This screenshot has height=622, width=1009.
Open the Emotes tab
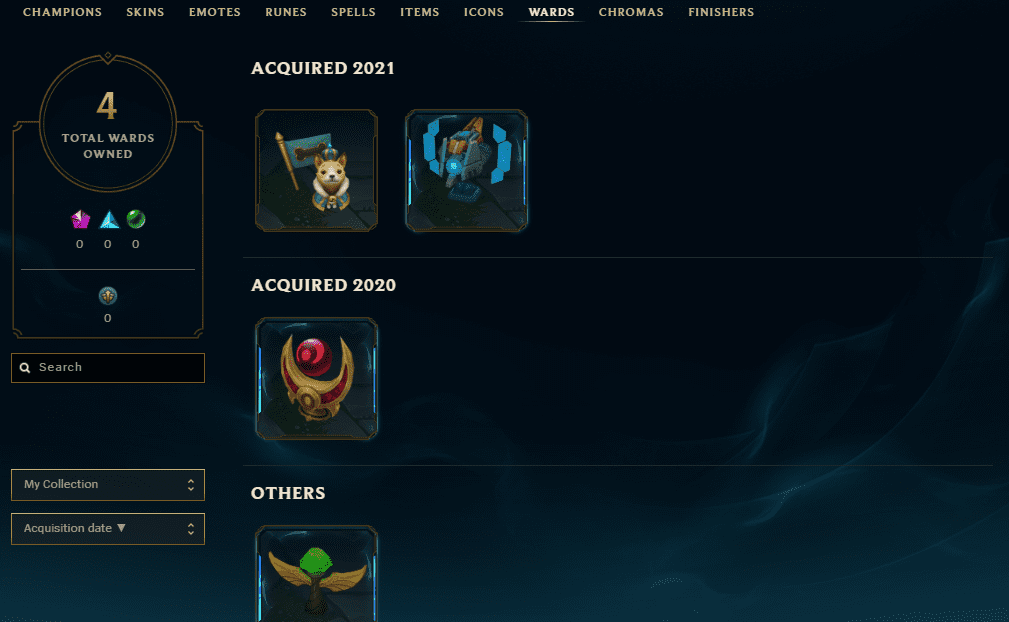pyautogui.click(x=215, y=12)
